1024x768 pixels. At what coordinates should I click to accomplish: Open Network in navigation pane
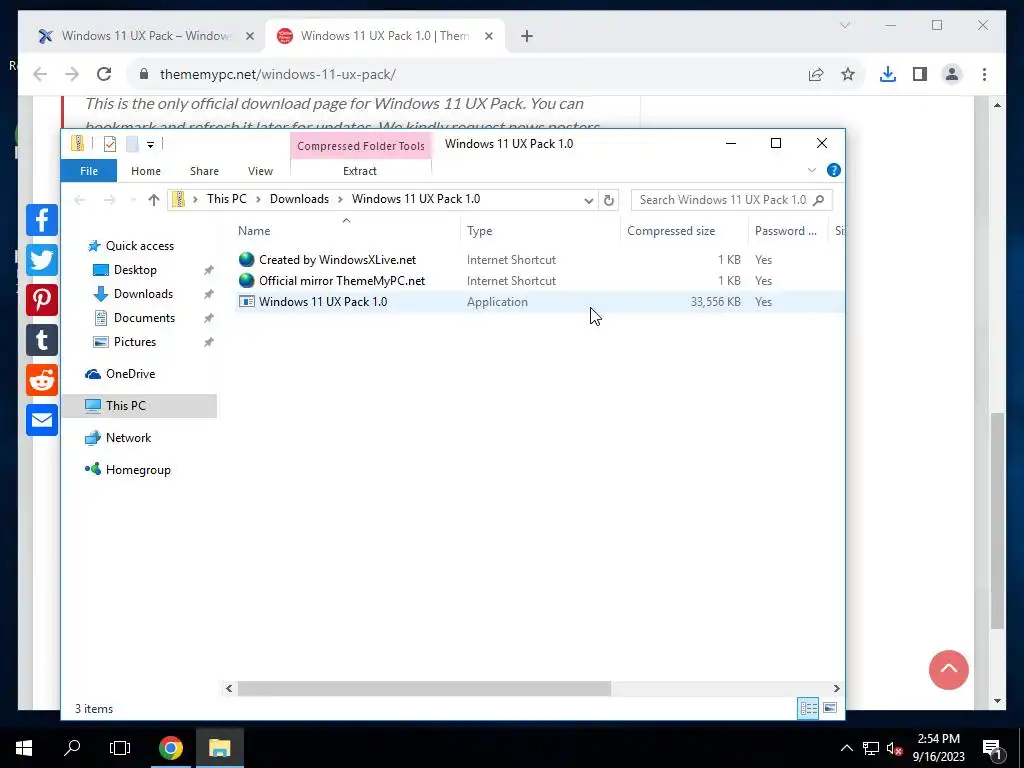click(128, 438)
